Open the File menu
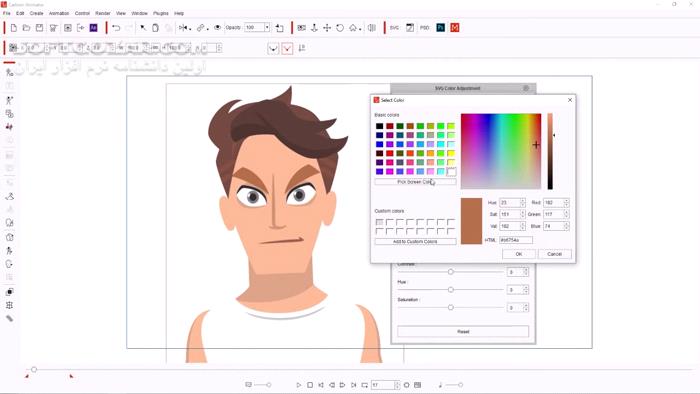 (7, 13)
